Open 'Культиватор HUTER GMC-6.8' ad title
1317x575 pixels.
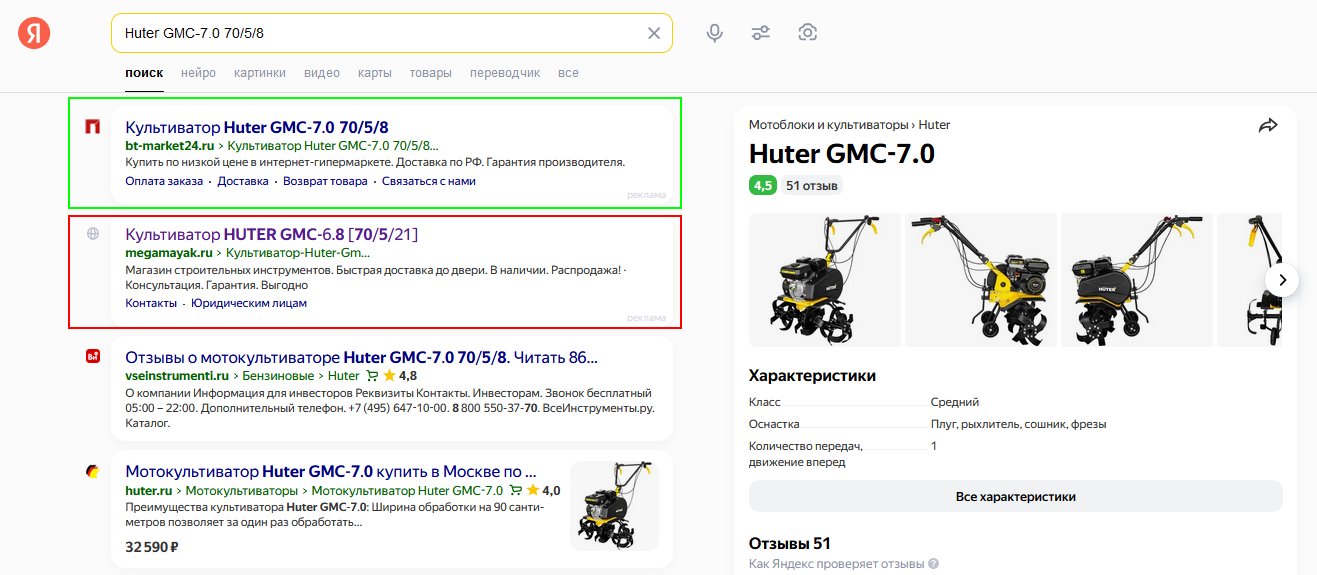click(271, 234)
